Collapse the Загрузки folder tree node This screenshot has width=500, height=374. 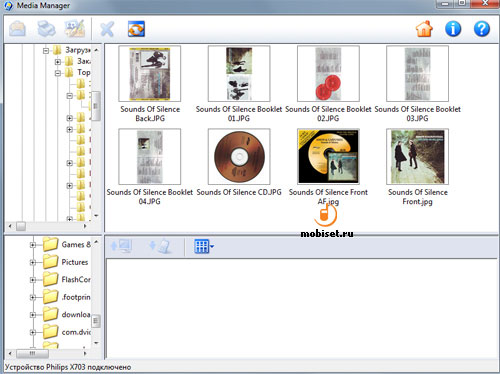pos(46,51)
